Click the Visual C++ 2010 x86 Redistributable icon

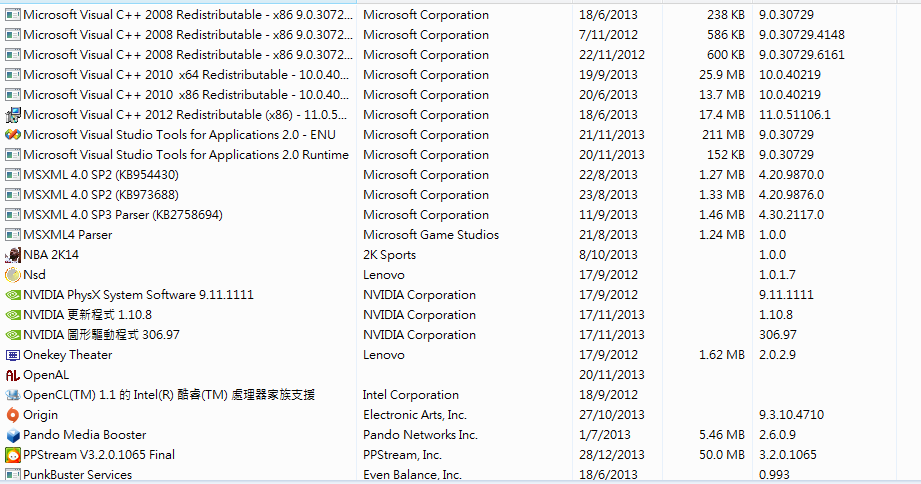[12, 95]
